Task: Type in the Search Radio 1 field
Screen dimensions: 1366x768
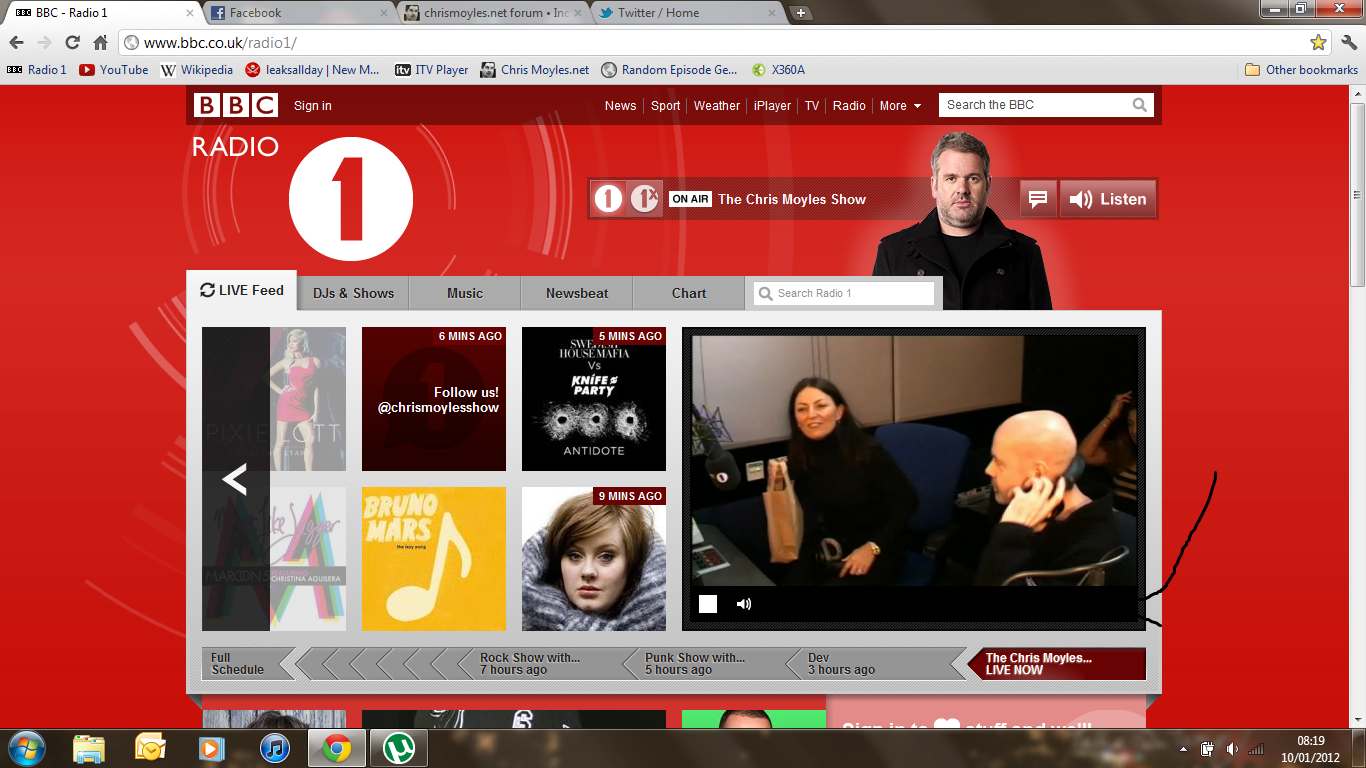Action: pos(852,293)
